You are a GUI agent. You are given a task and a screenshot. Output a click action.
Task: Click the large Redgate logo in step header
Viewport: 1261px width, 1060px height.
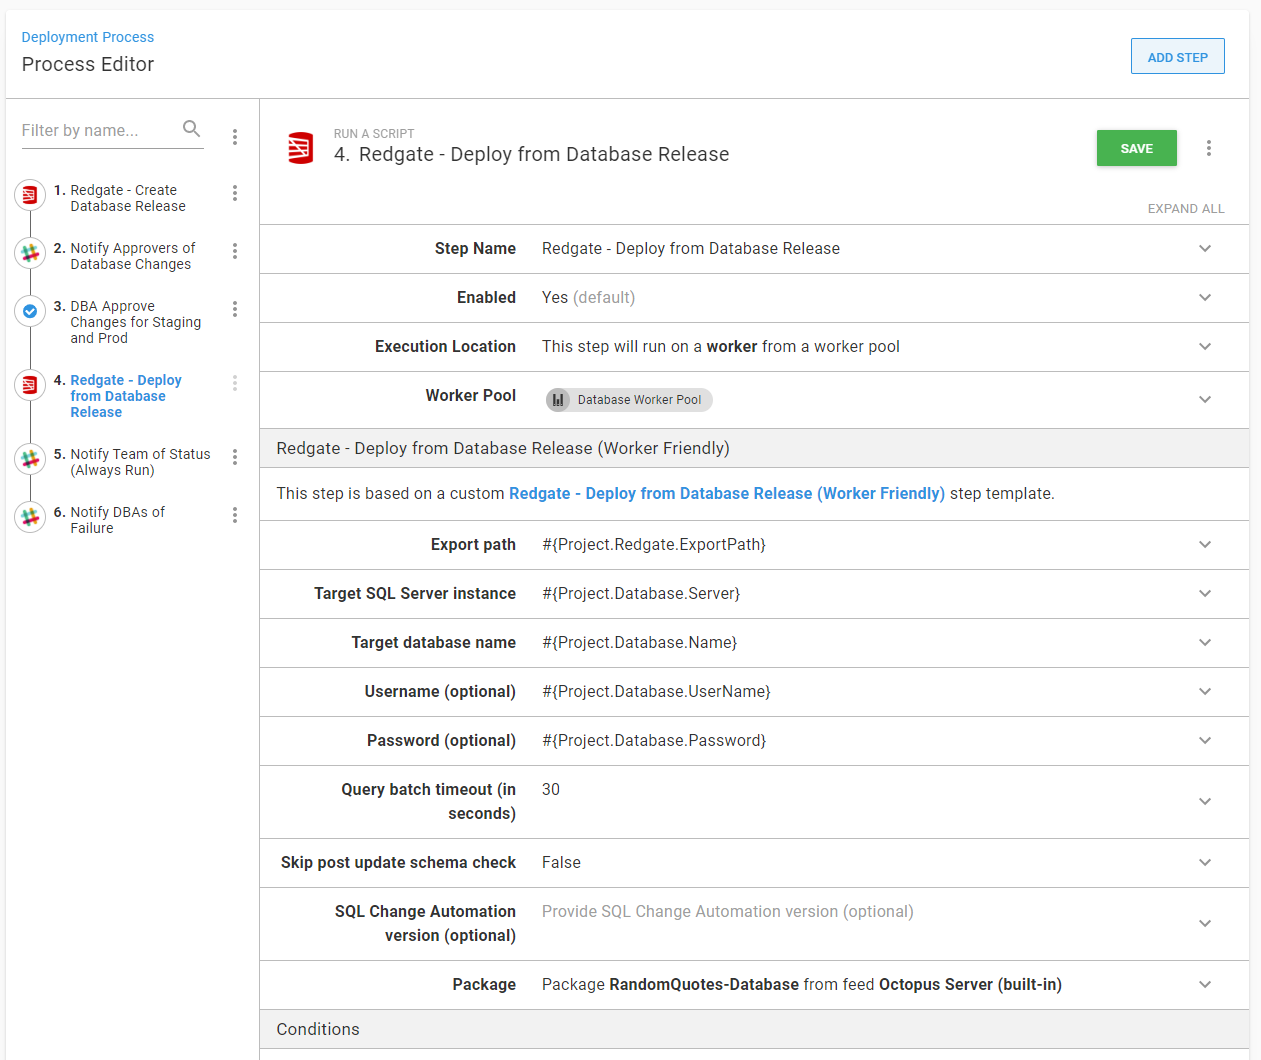point(301,148)
